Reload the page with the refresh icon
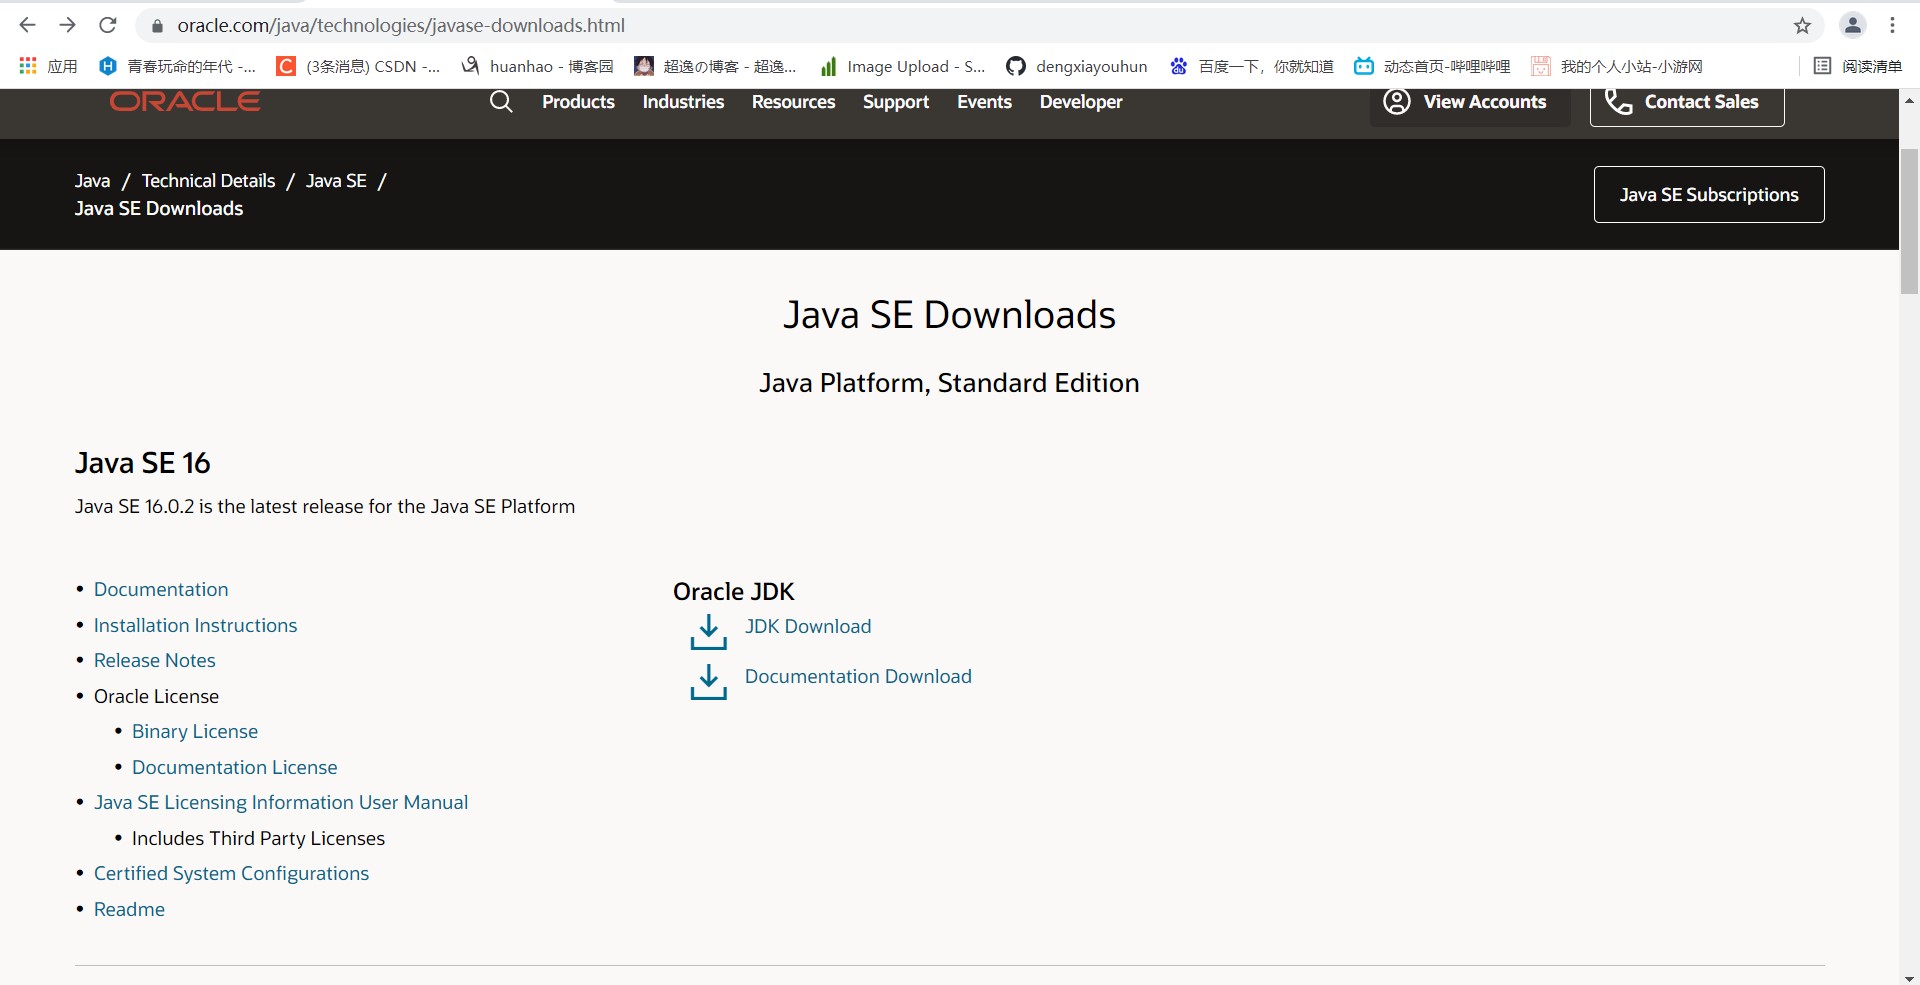Image resolution: width=1920 pixels, height=985 pixels. pos(108,26)
